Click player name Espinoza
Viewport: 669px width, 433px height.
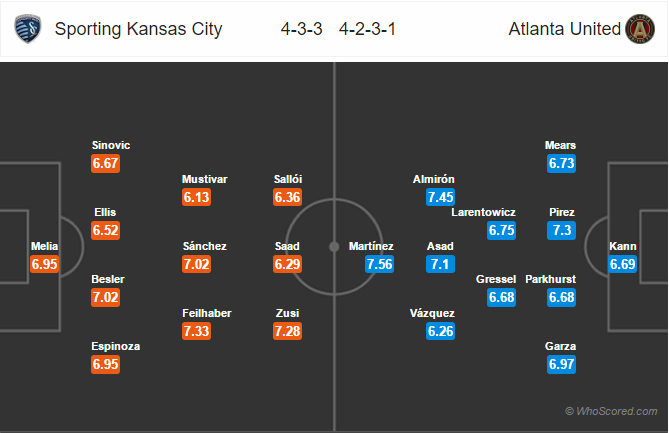[x=116, y=346]
